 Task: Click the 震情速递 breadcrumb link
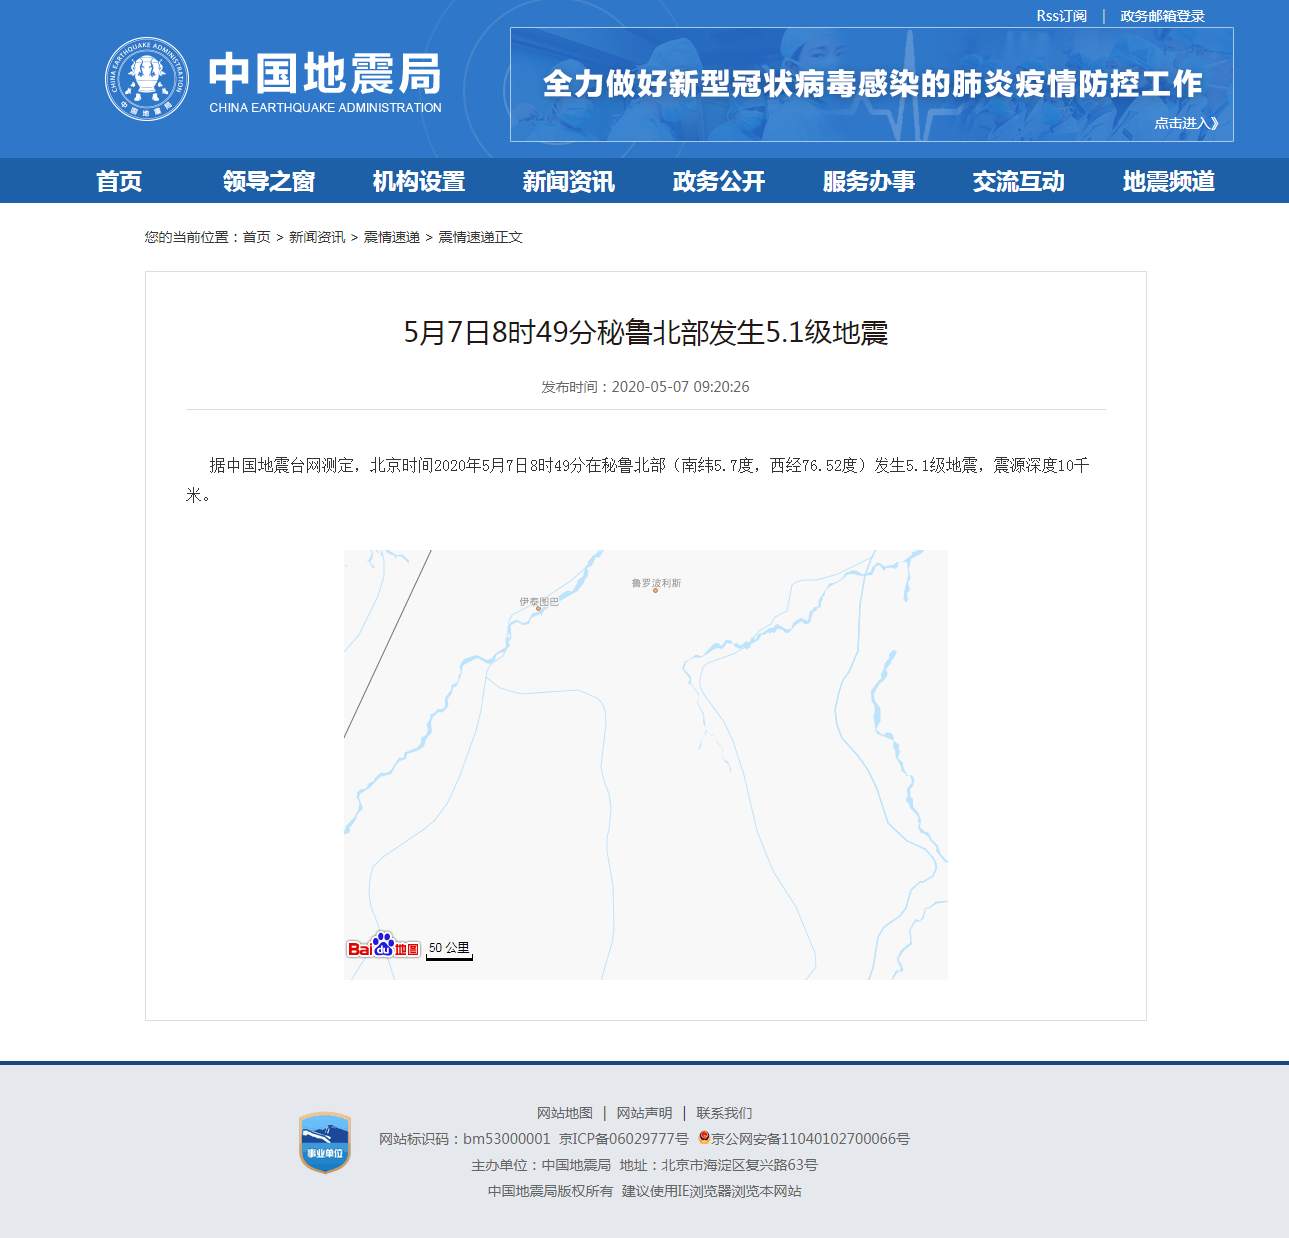(390, 237)
